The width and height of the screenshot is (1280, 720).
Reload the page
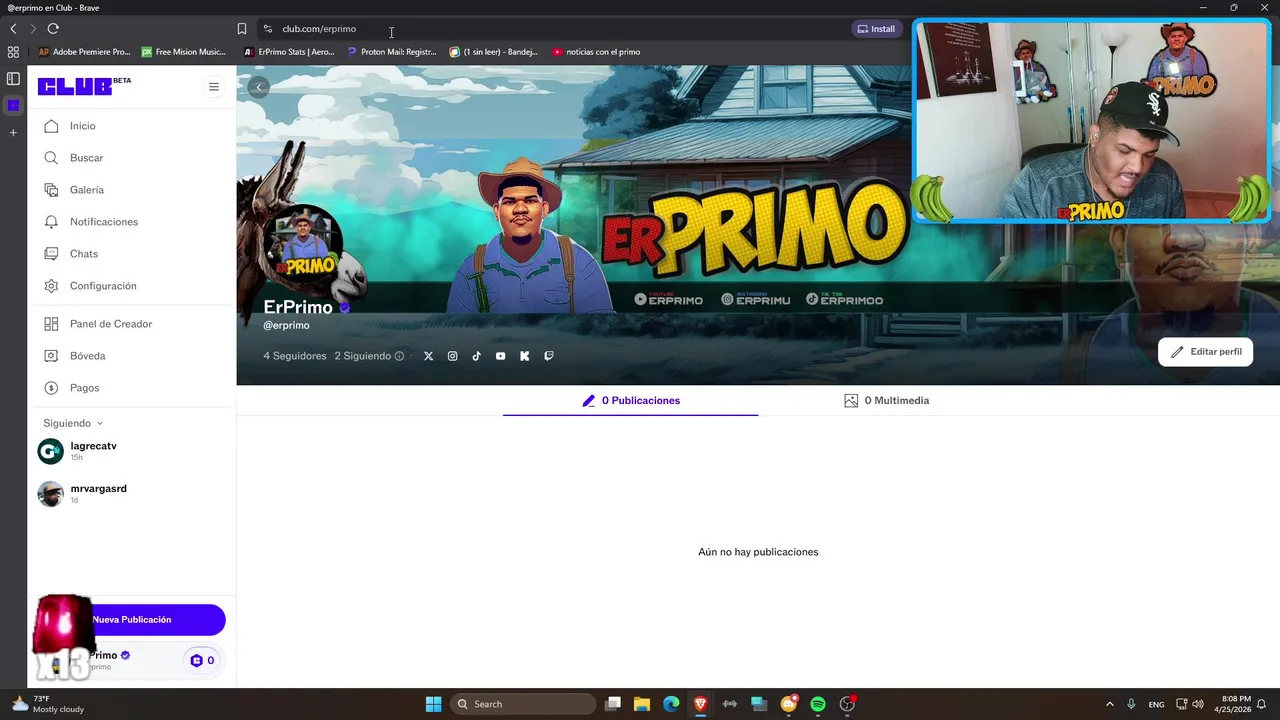pos(53,29)
